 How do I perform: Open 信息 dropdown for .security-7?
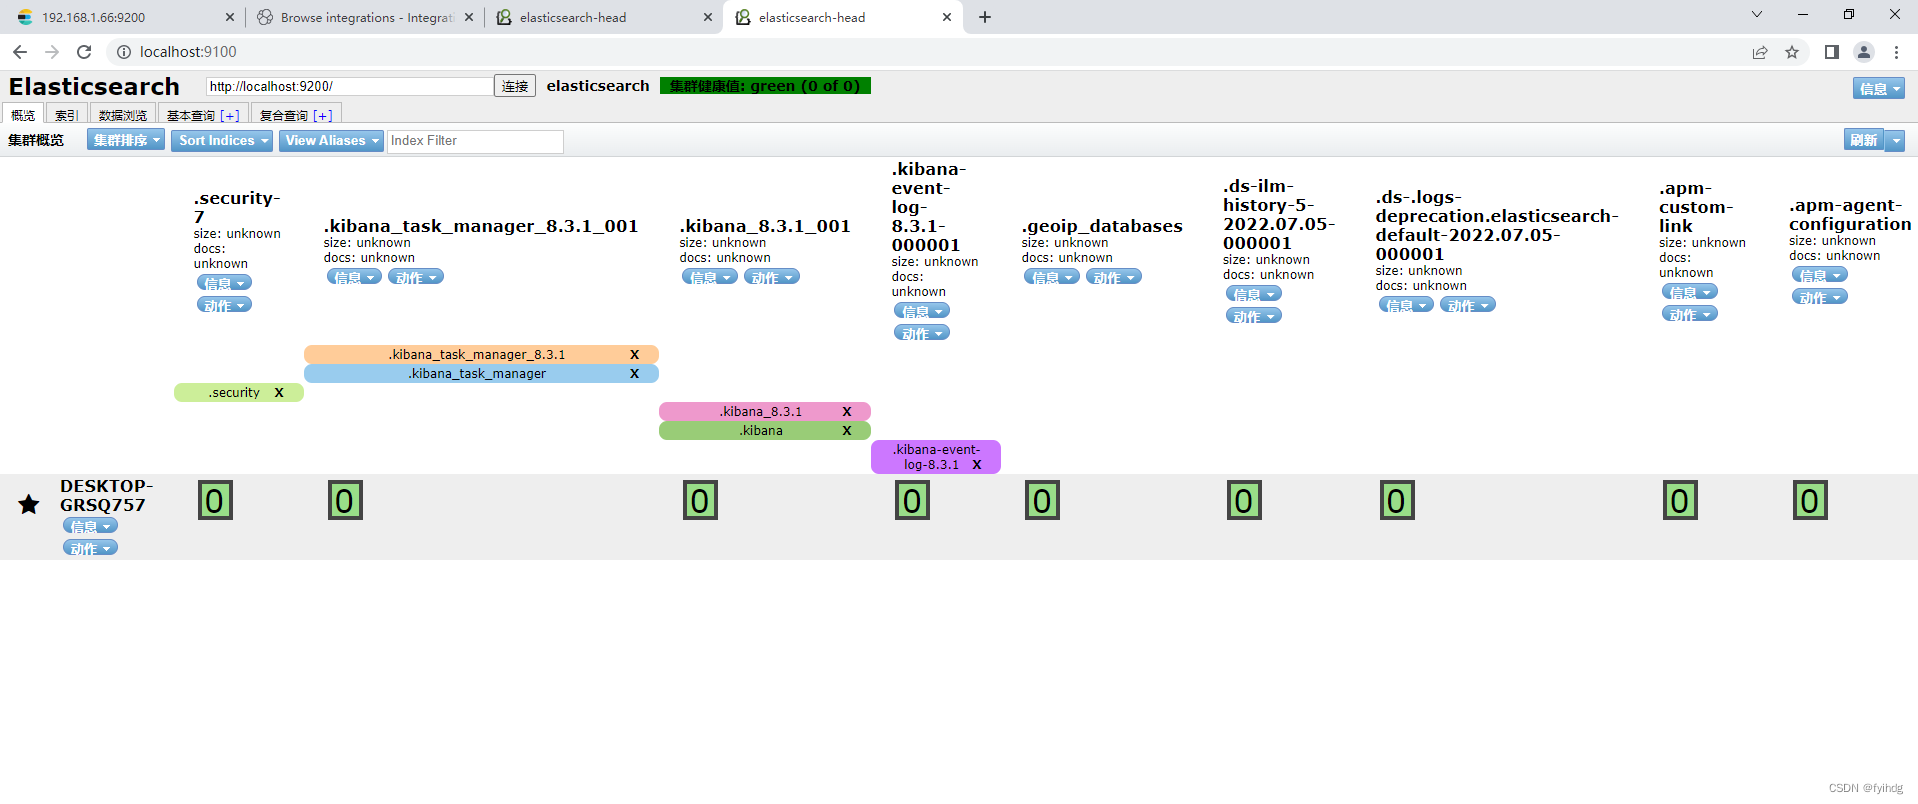[x=224, y=283]
